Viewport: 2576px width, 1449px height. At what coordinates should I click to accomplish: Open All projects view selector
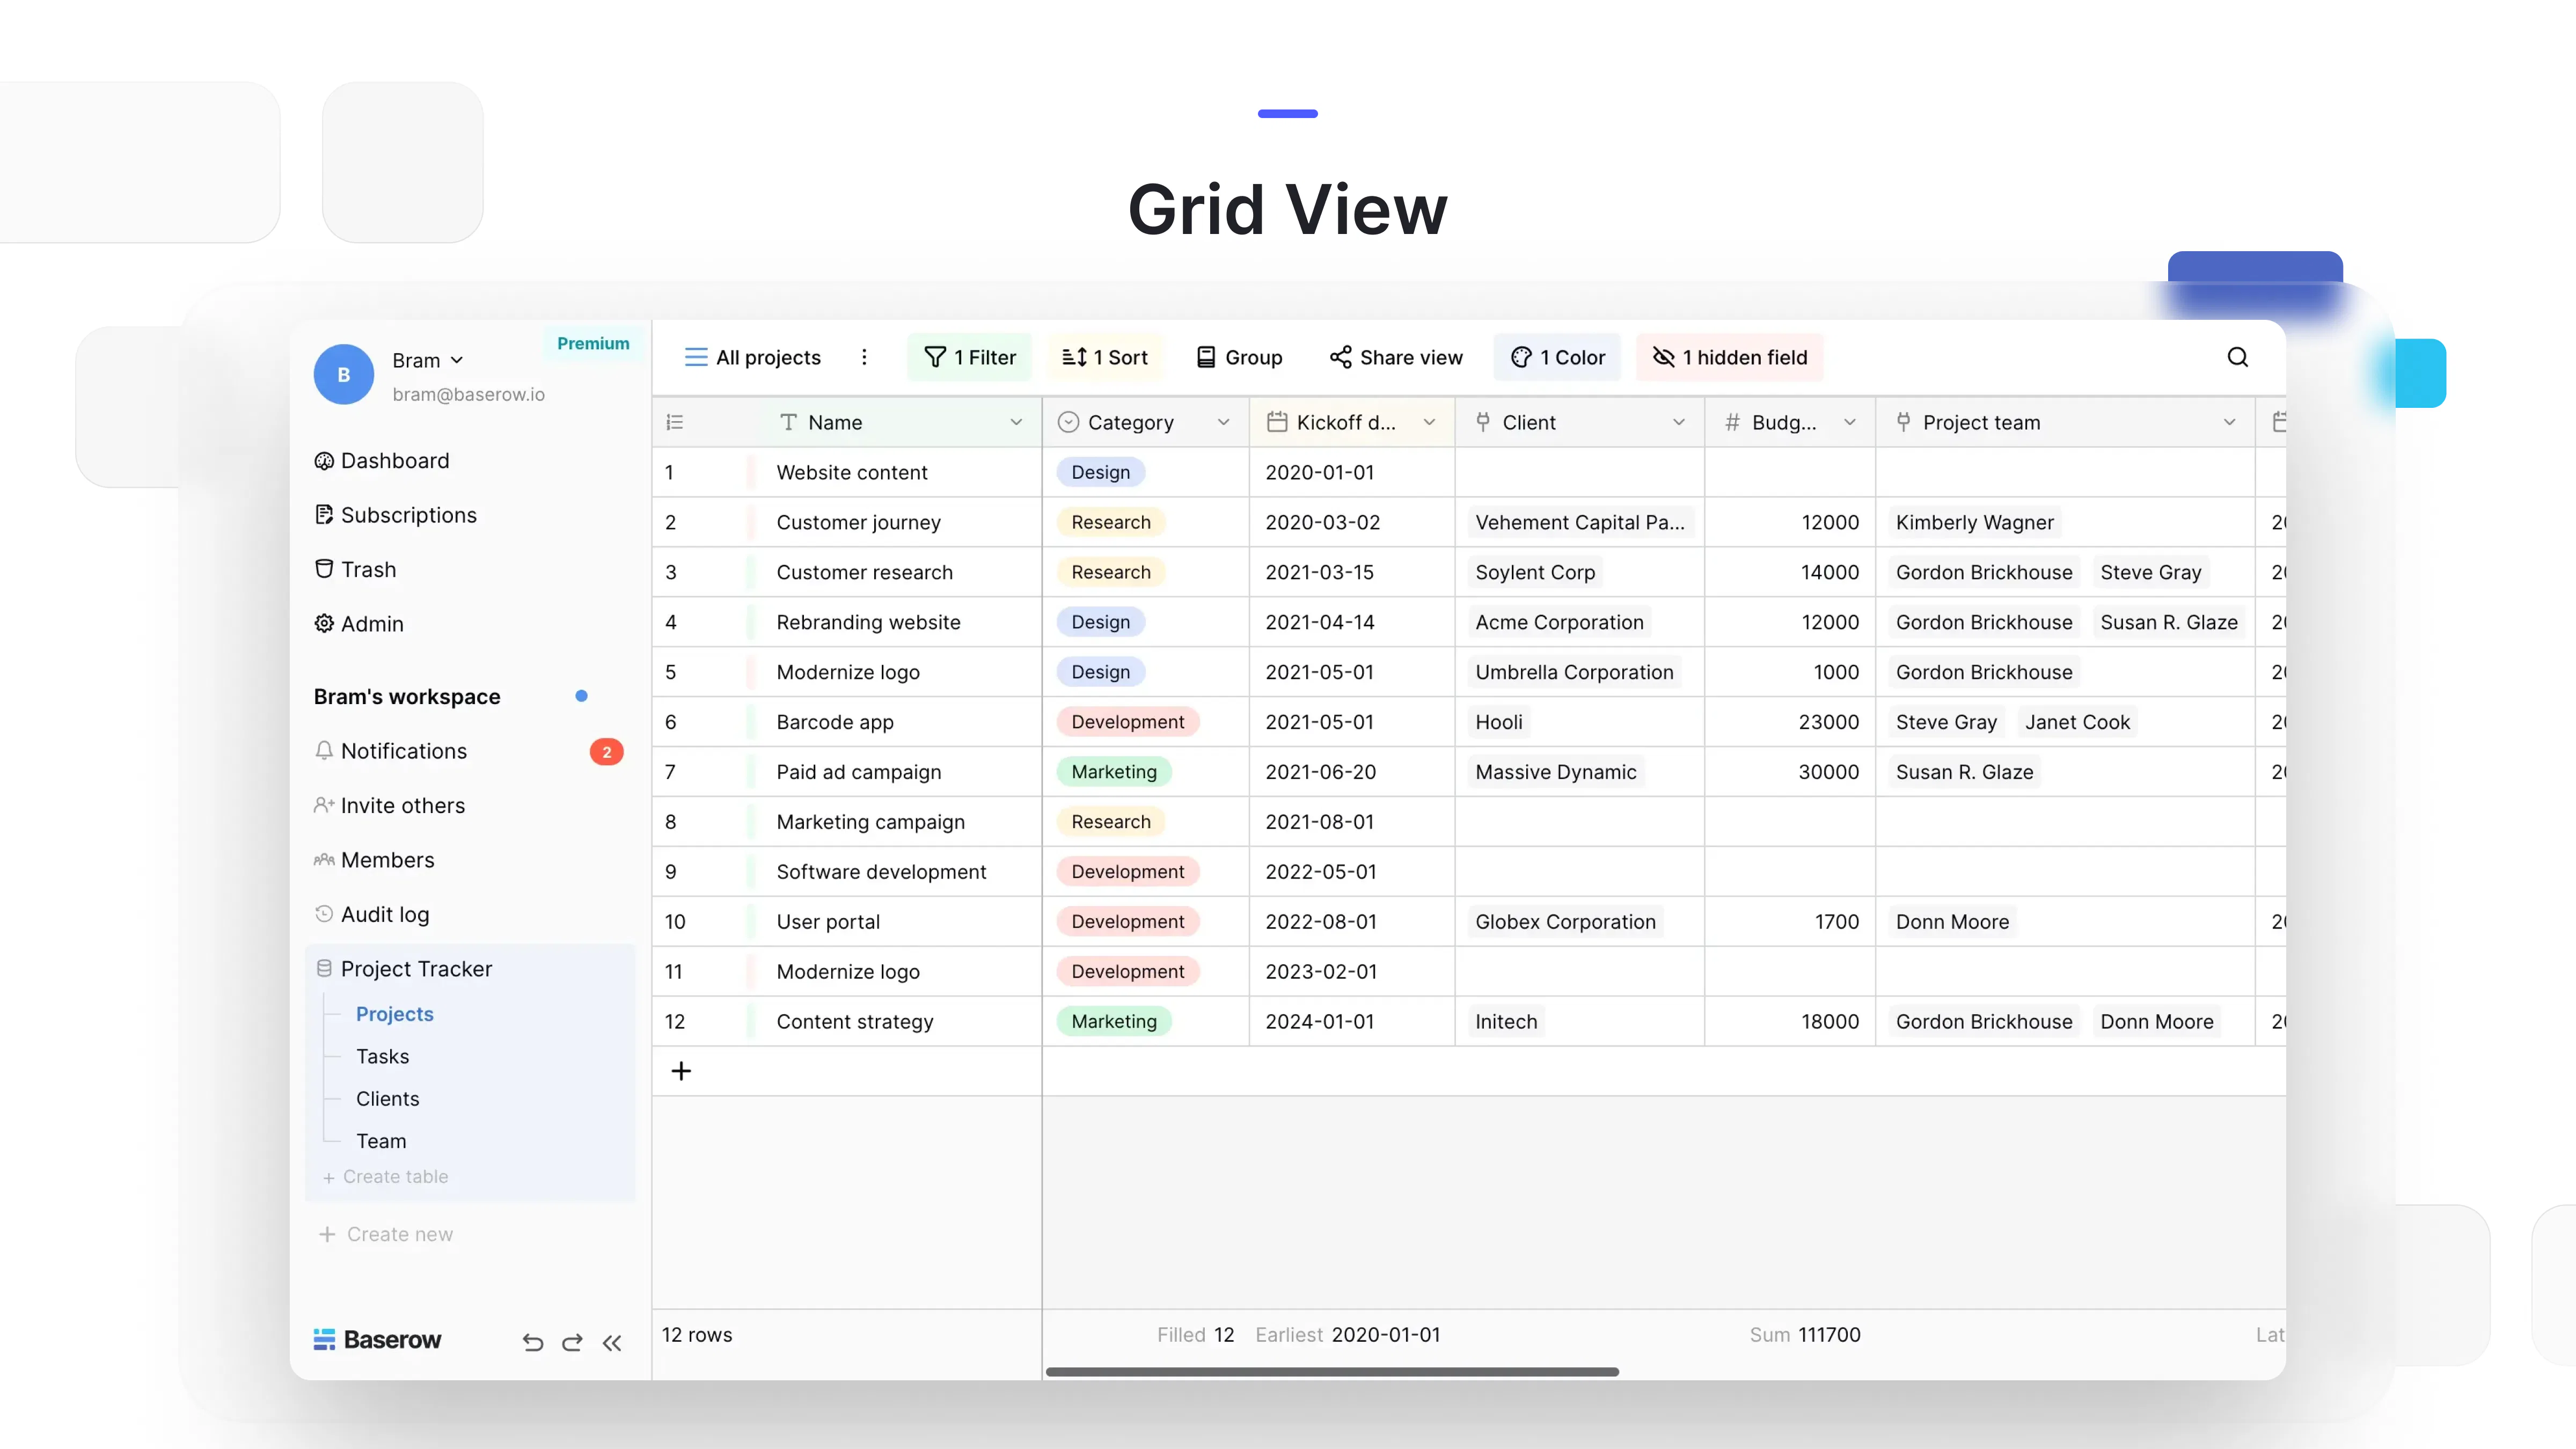[752, 357]
